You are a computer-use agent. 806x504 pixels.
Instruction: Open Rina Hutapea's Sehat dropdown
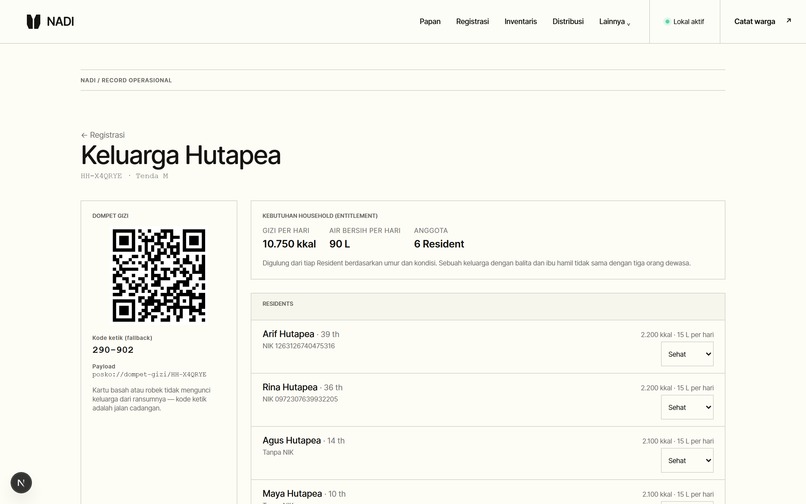687,407
